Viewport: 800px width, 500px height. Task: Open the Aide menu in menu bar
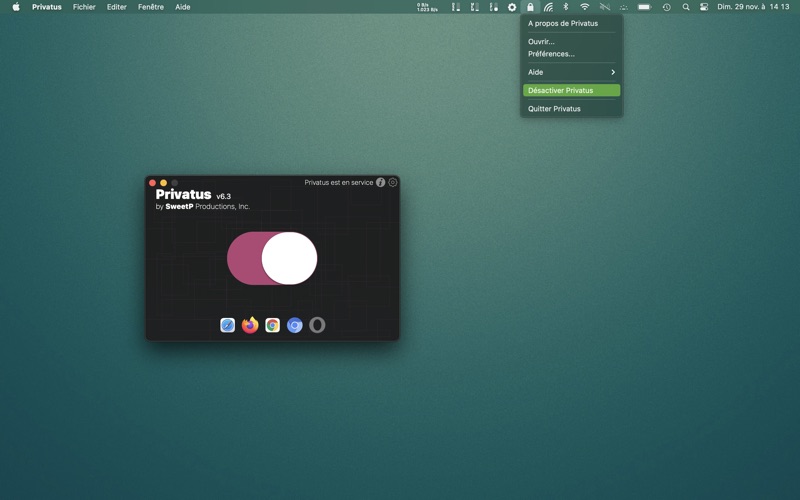click(x=183, y=7)
